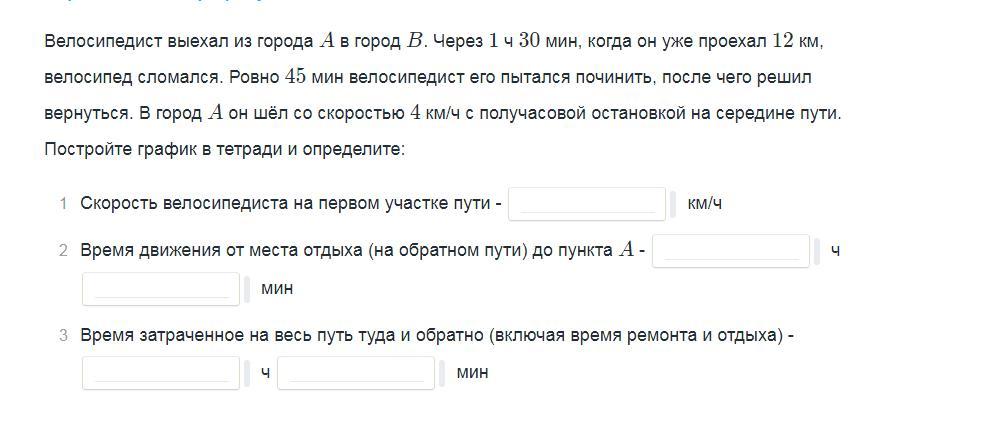The height and width of the screenshot is (429, 983).
Task: Click the math symbol B in problem text
Action: pyautogui.click(x=415, y=41)
